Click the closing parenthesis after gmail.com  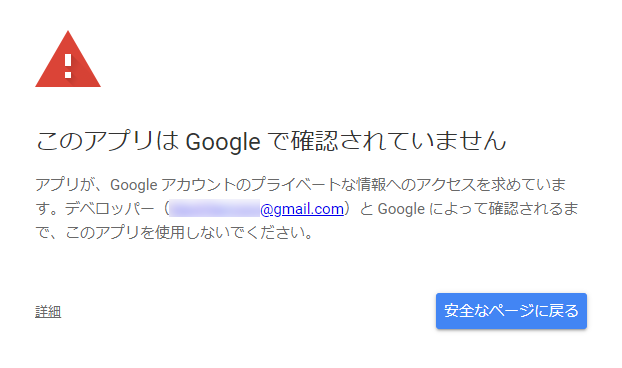coord(347,209)
